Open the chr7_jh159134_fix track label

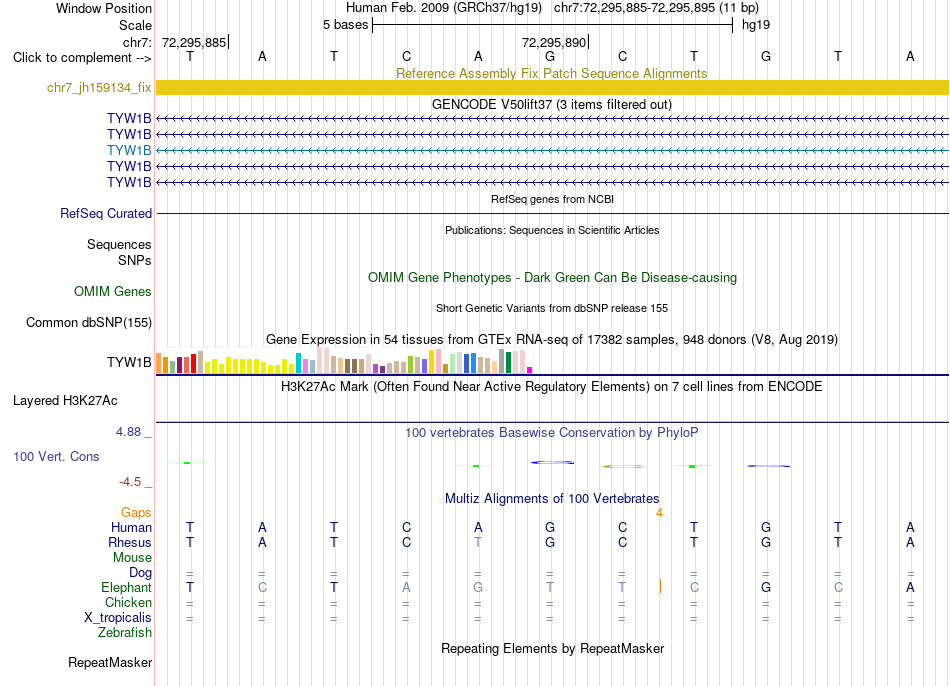coord(99,88)
